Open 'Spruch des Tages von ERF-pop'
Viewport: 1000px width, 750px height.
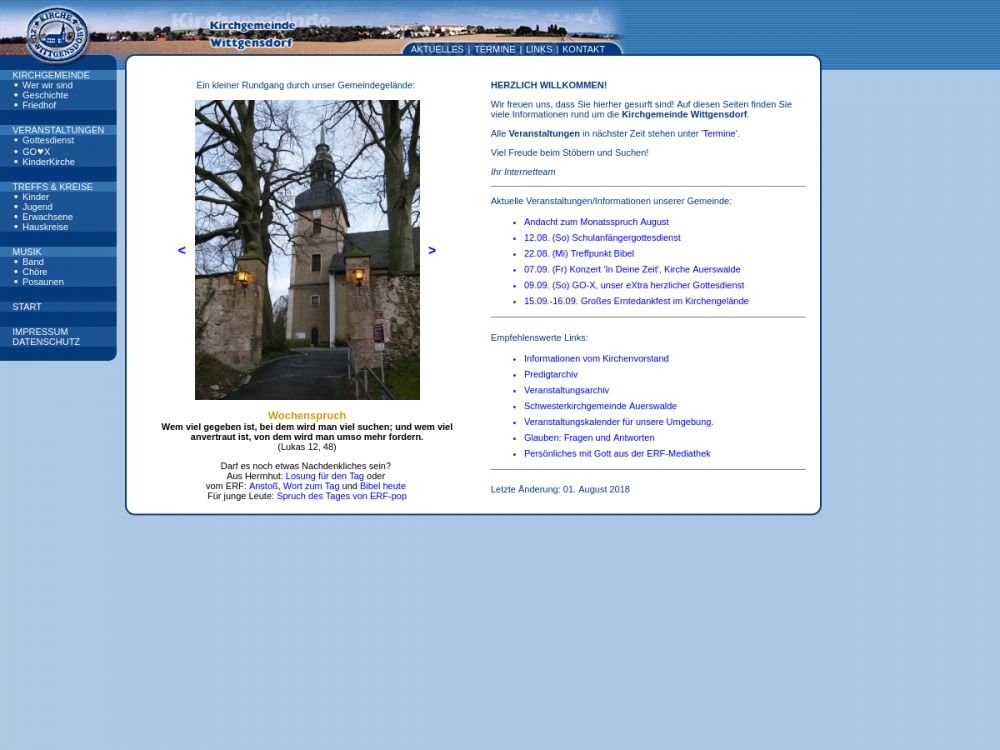[x=341, y=496]
